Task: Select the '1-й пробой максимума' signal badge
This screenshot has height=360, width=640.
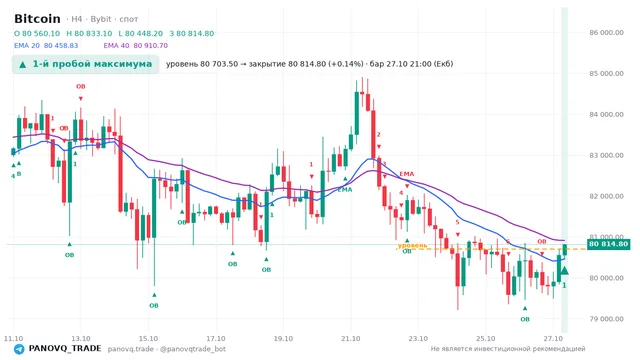Action: pos(85,64)
